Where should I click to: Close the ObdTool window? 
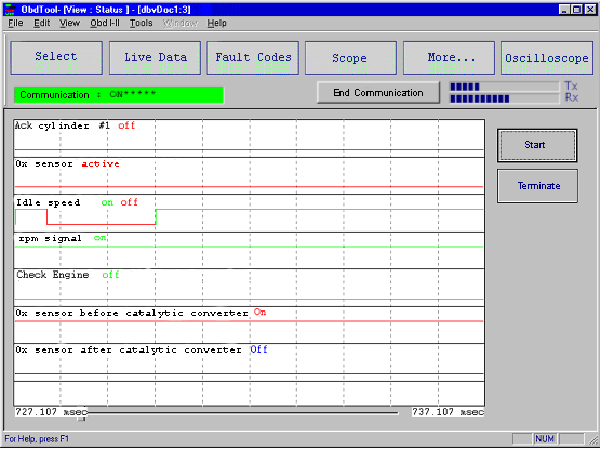click(590, 10)
